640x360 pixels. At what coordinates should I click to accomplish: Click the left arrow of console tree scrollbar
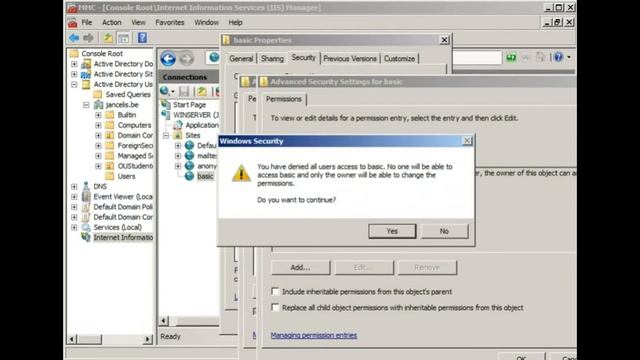tap(72, 339)
